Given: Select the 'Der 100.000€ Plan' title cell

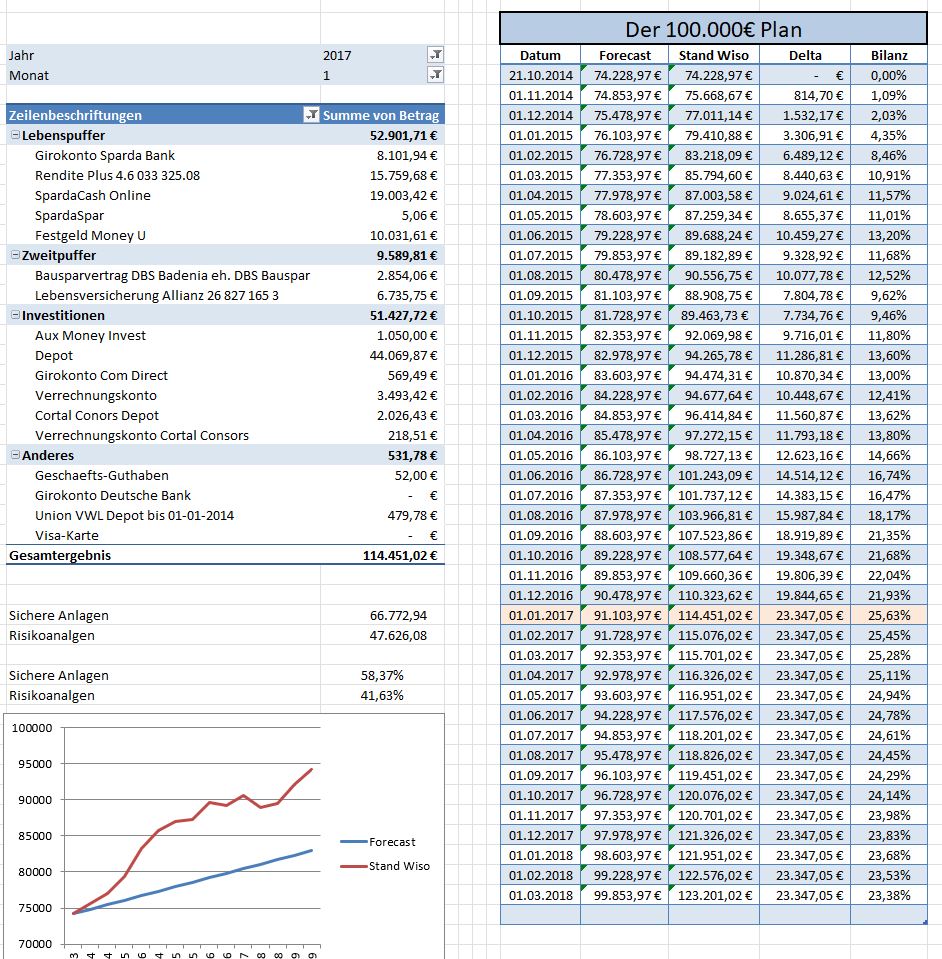Looking at the screenshot, I should pyautogui.click(x=712, y=29).
